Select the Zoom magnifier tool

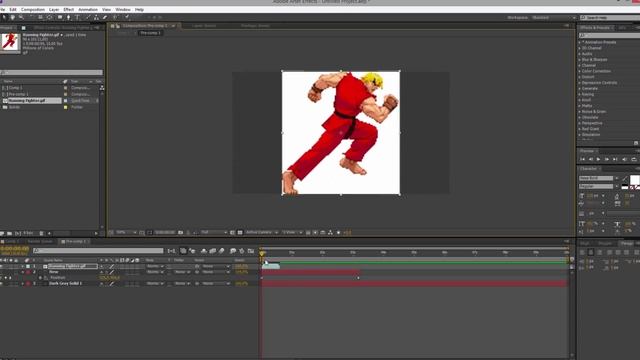(21, 17)
